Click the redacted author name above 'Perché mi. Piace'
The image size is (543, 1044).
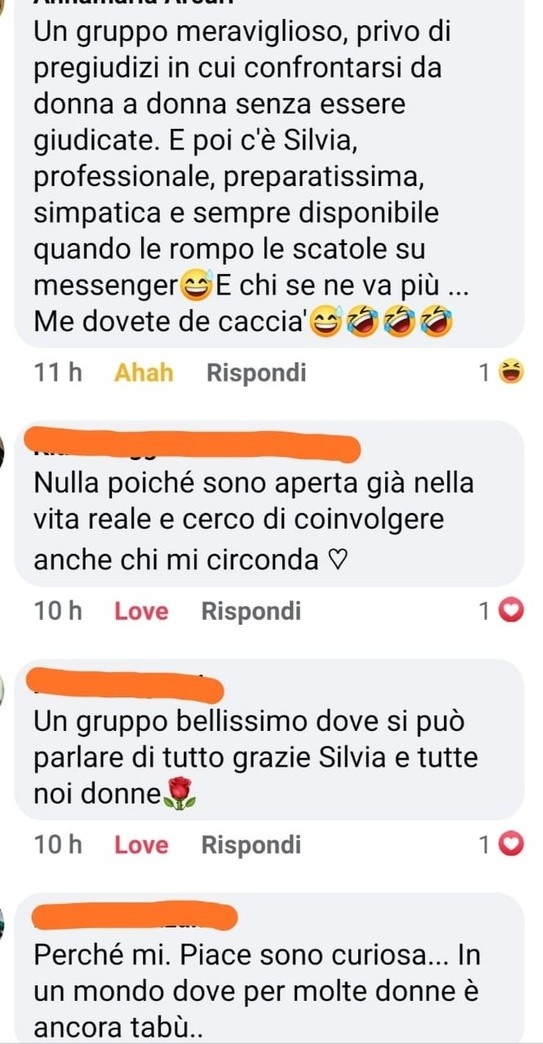[134, 917]
